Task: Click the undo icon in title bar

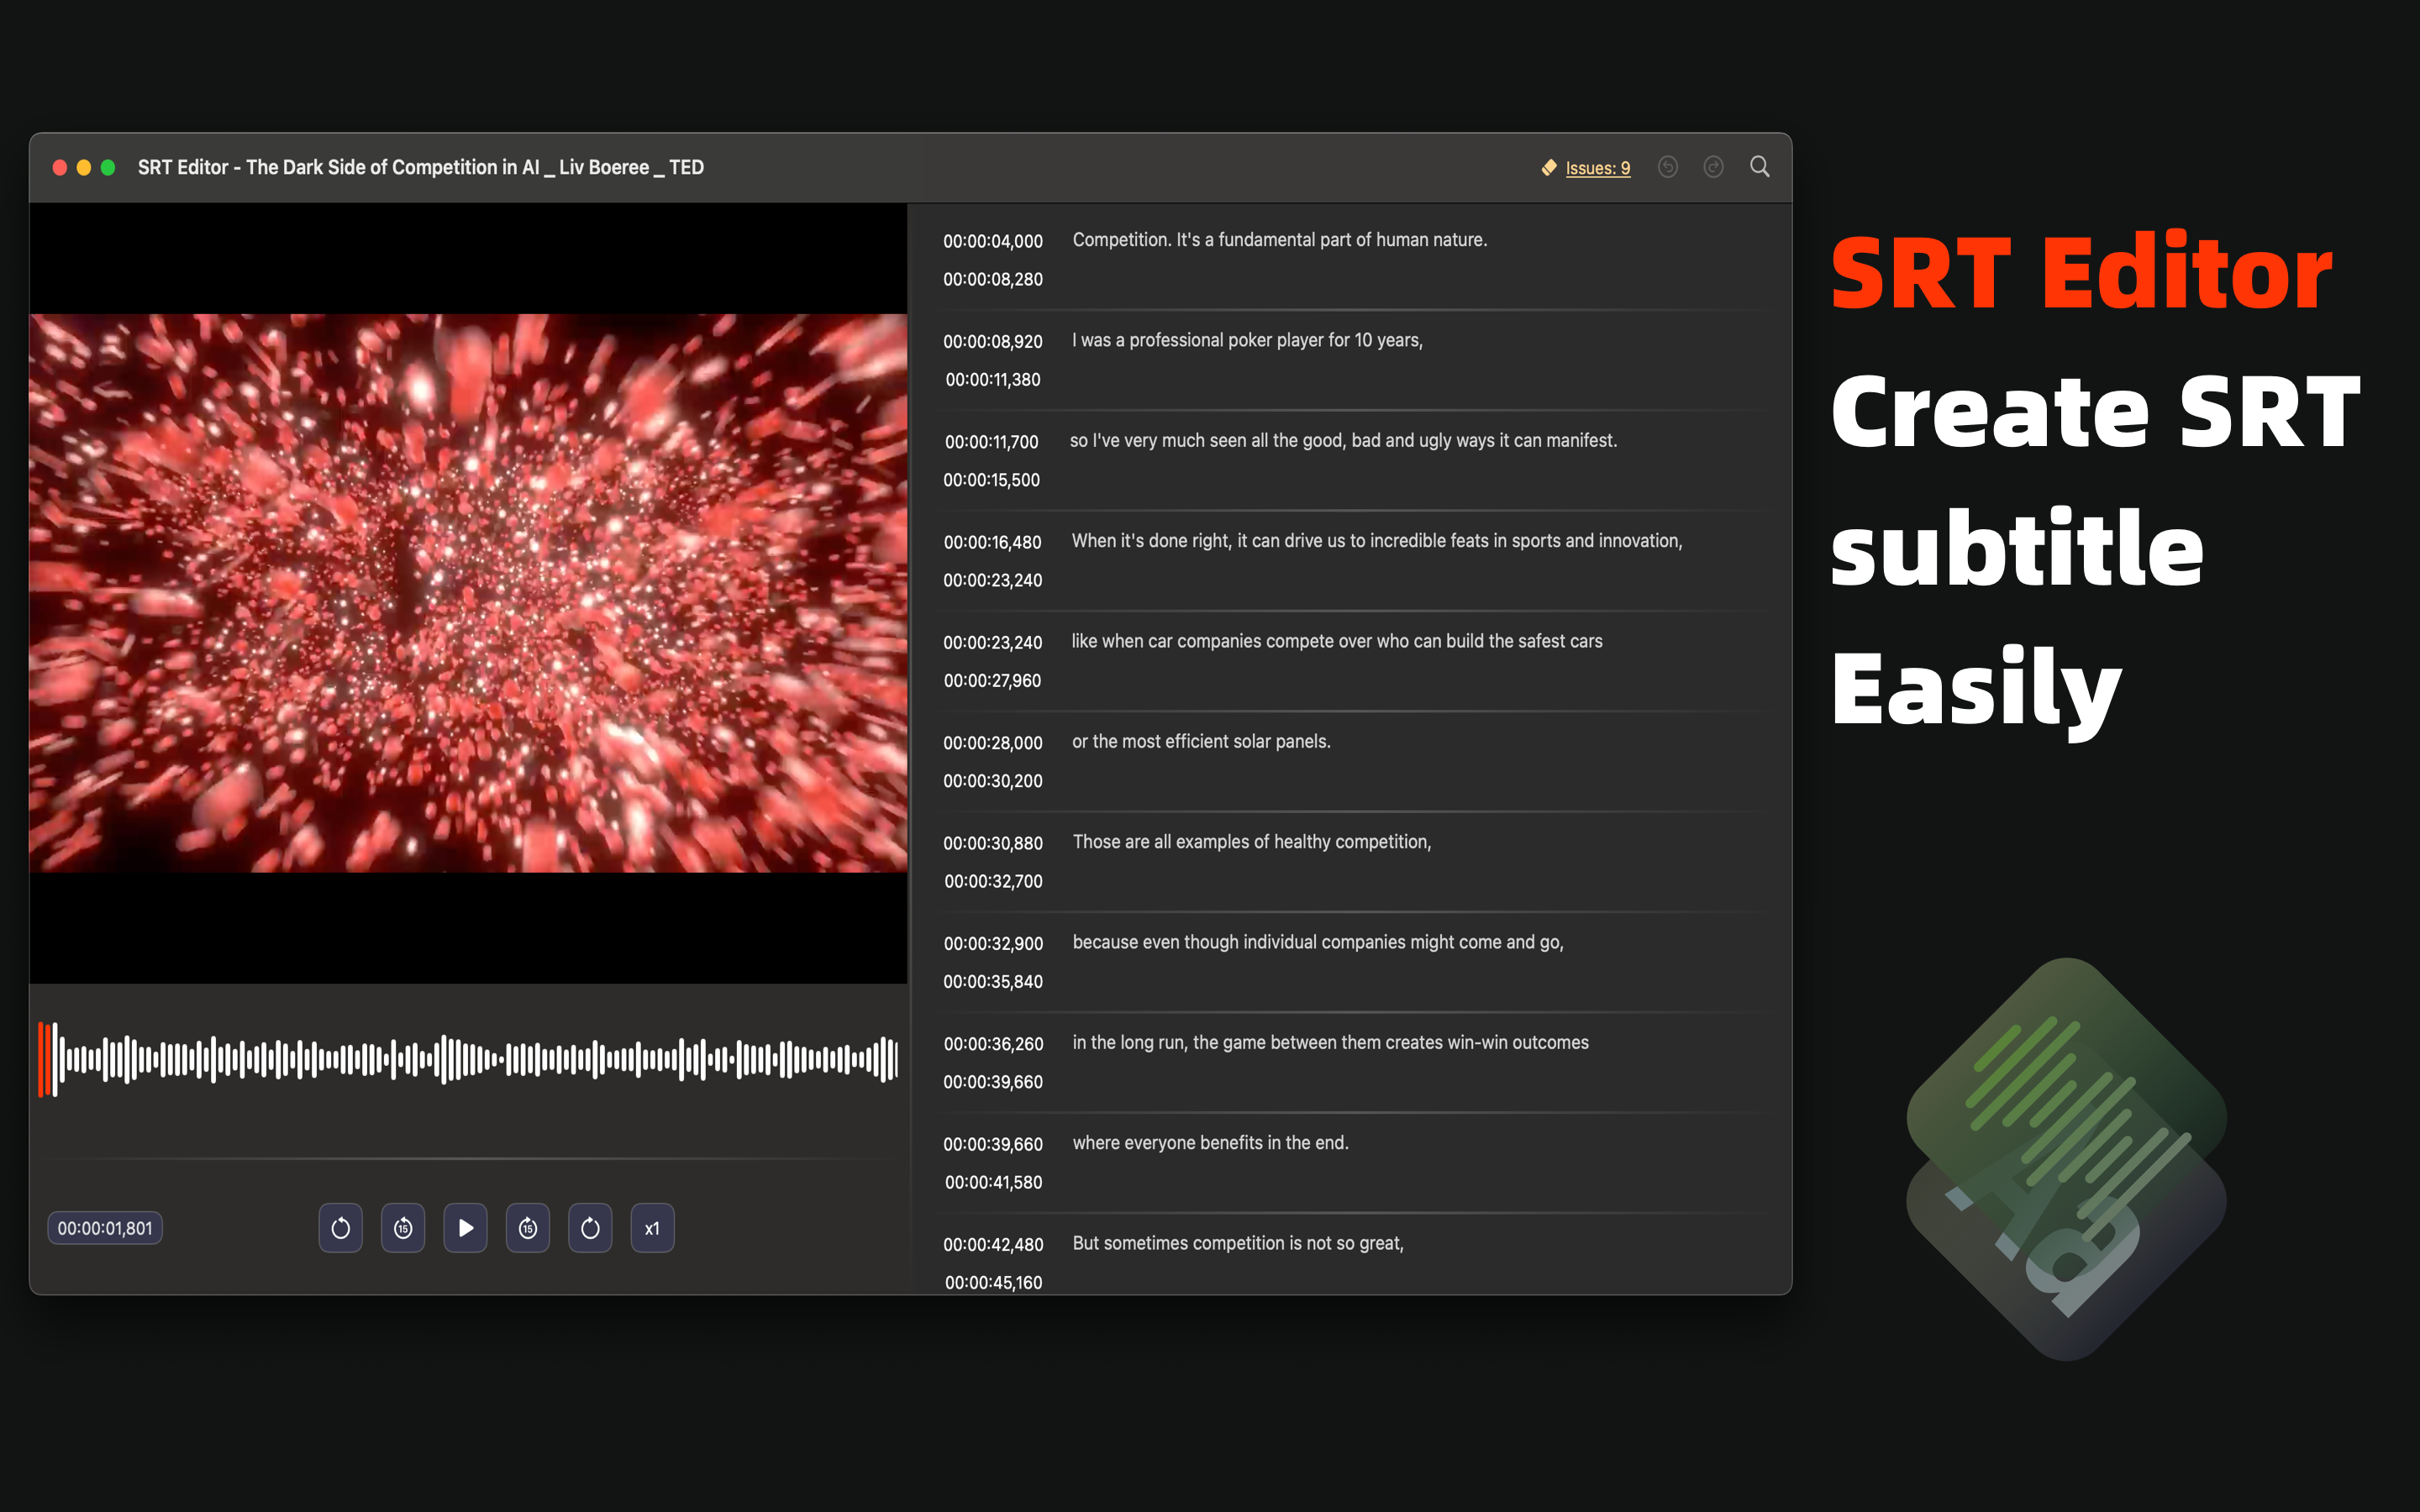Action: (x=1667, y=167)
